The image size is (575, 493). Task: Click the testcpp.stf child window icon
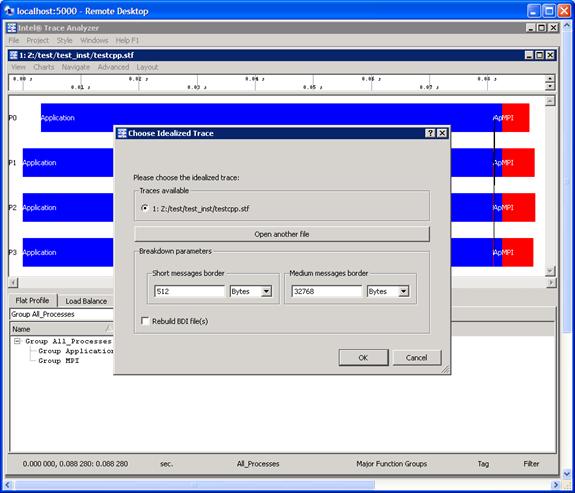[x=14, y=55]
